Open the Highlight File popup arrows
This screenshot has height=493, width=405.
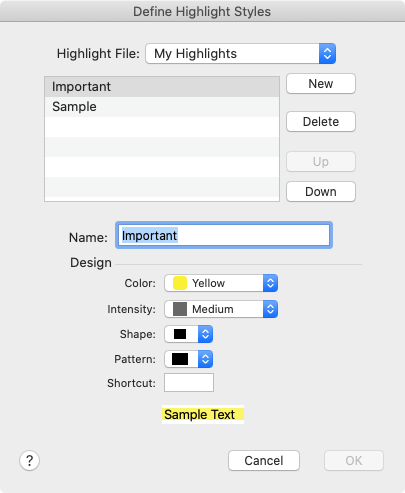click(327, 53)
